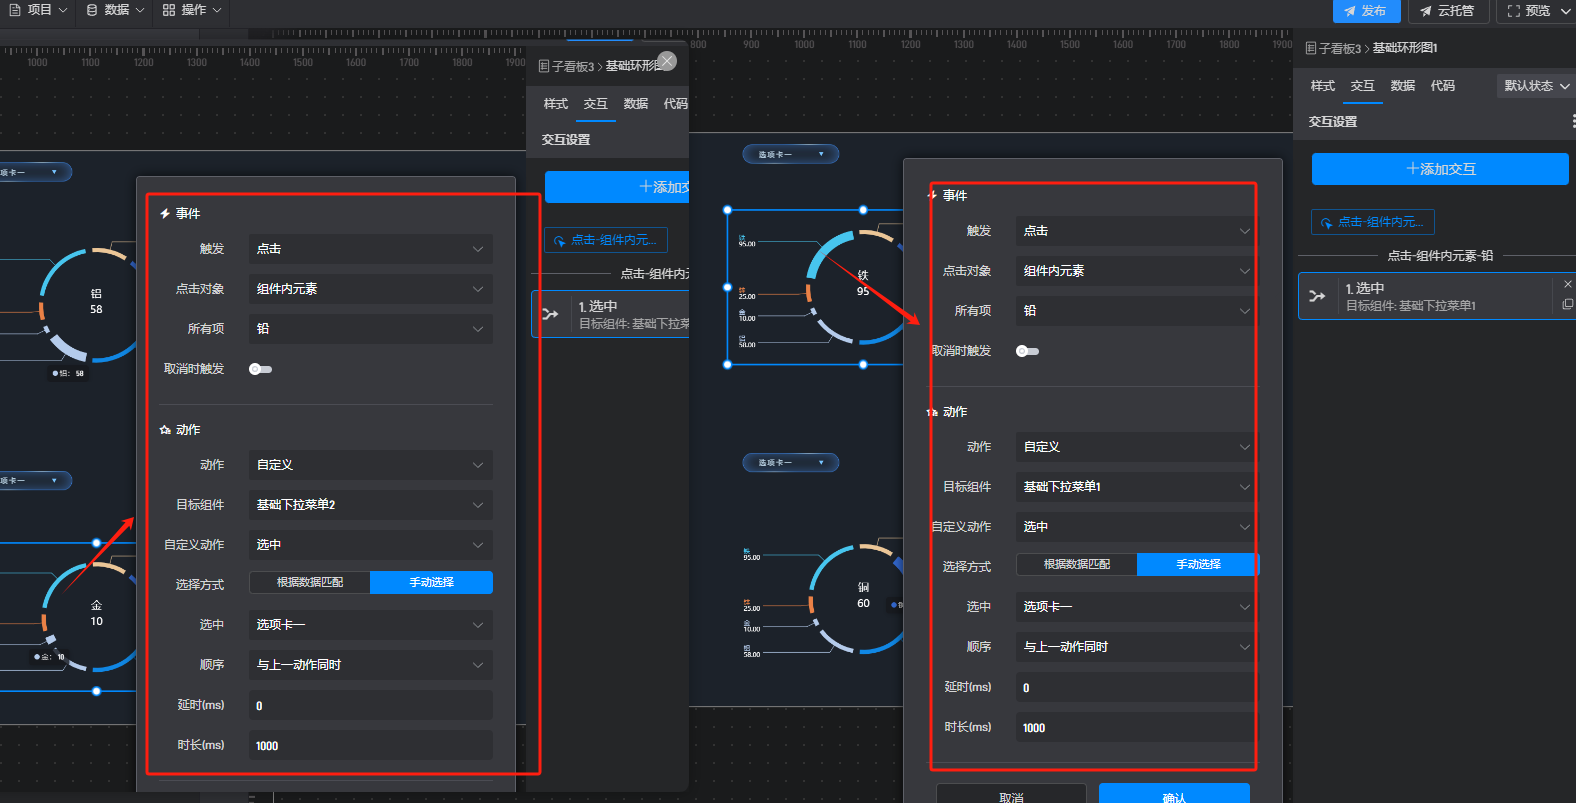
Task: Open the interaction item 目标组件: 基础下拉菜单1
Action: point(1436,296)
